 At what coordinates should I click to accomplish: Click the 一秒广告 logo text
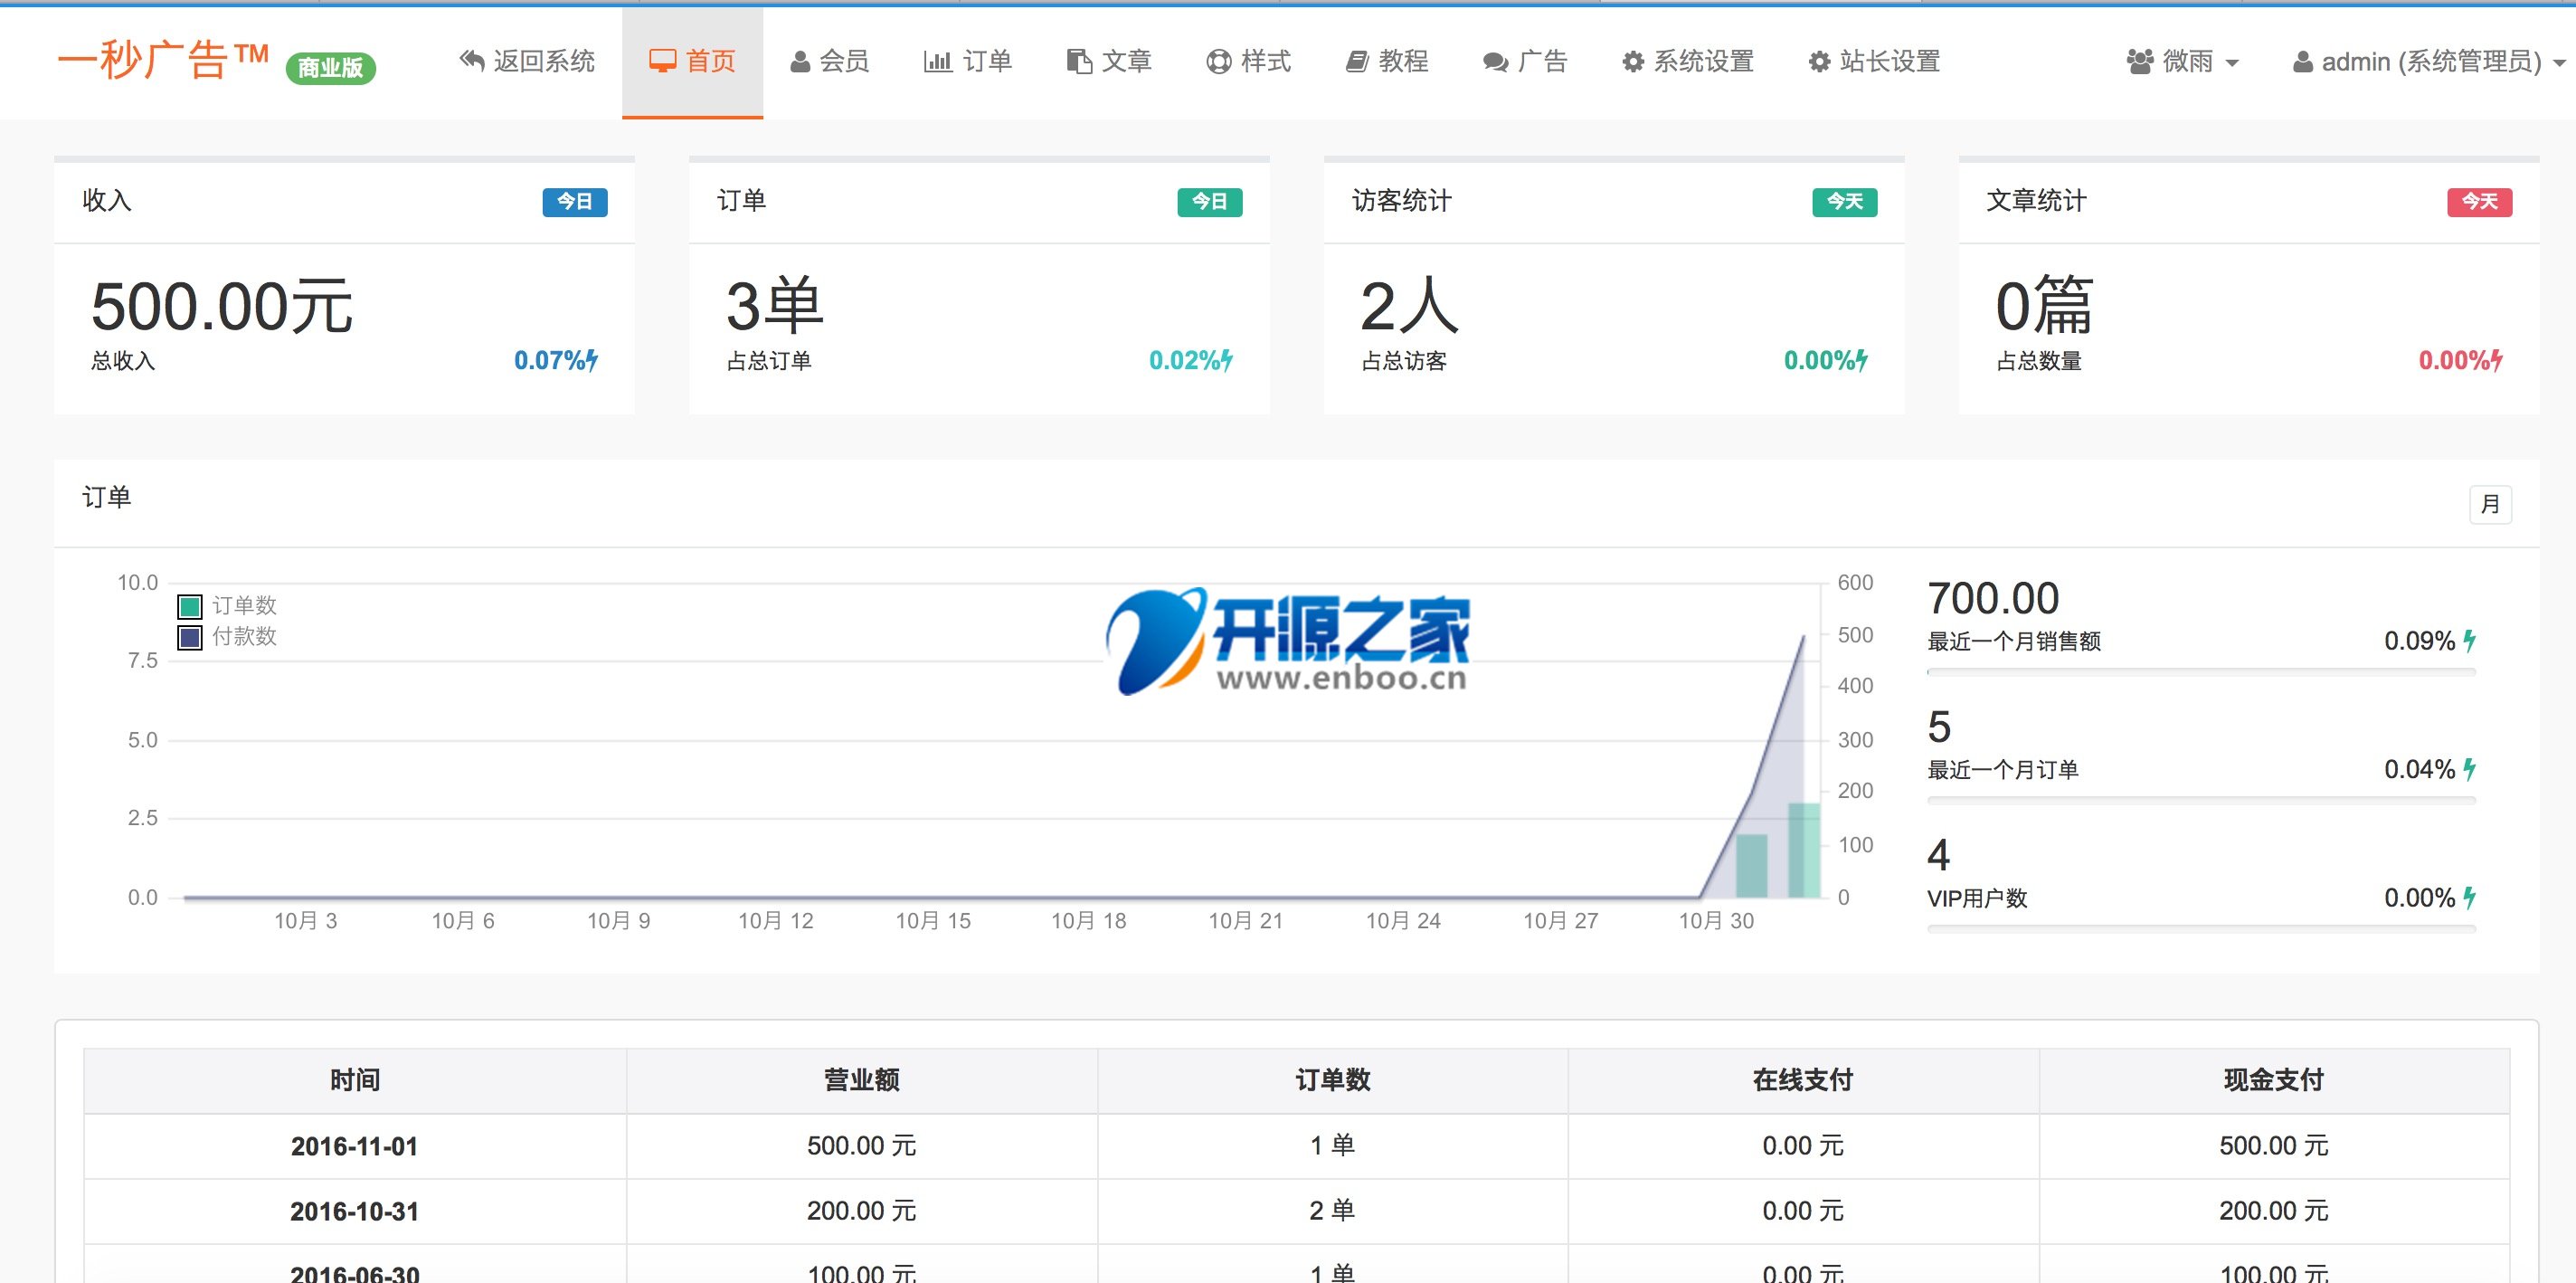162,60
